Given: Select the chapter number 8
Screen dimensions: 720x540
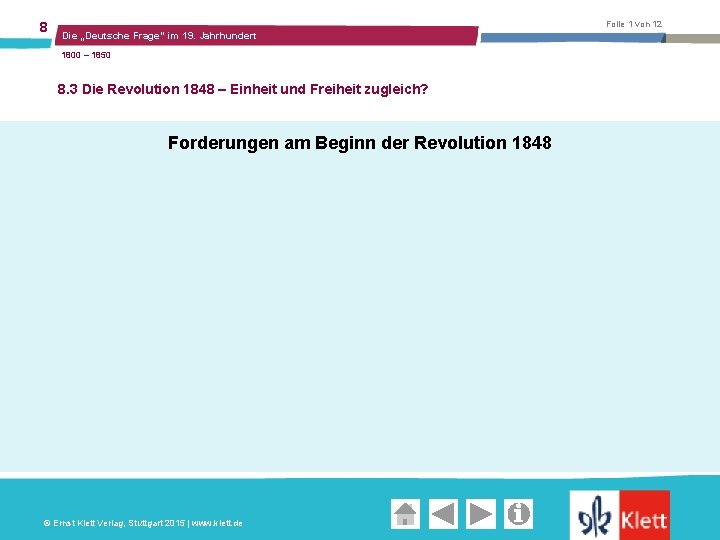Looking at the screenshot, I should 43,27.
